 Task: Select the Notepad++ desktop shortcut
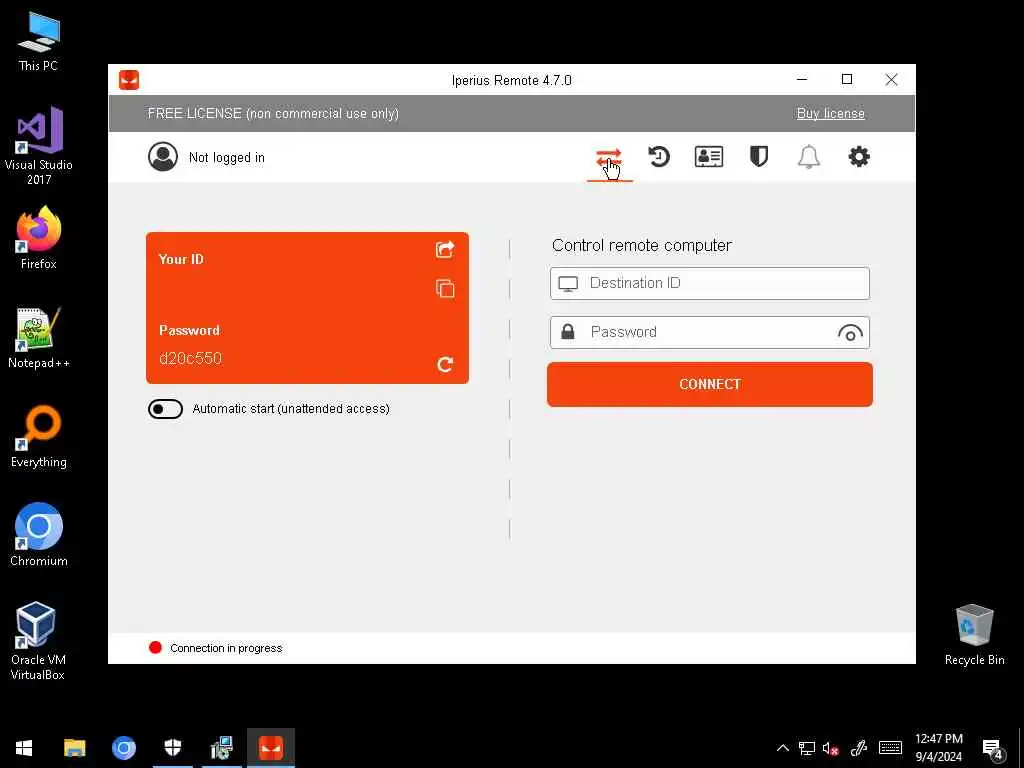coord(39,338)
